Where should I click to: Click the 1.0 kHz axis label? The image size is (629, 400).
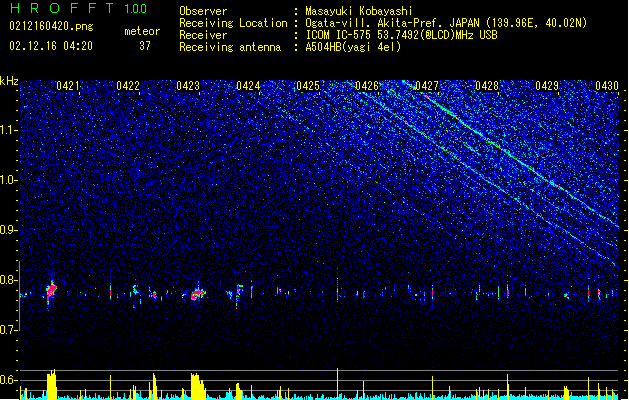(x=9, y=180)
